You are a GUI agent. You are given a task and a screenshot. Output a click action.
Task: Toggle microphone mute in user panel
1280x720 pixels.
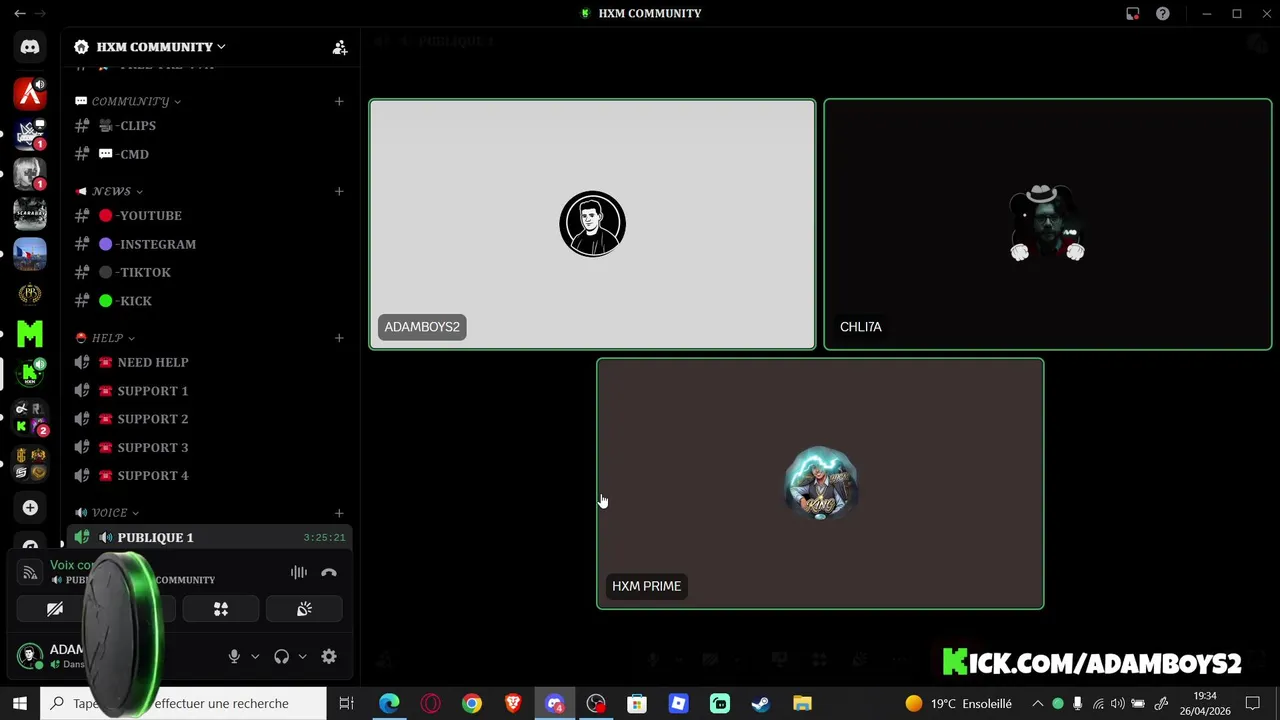[234, 656]
